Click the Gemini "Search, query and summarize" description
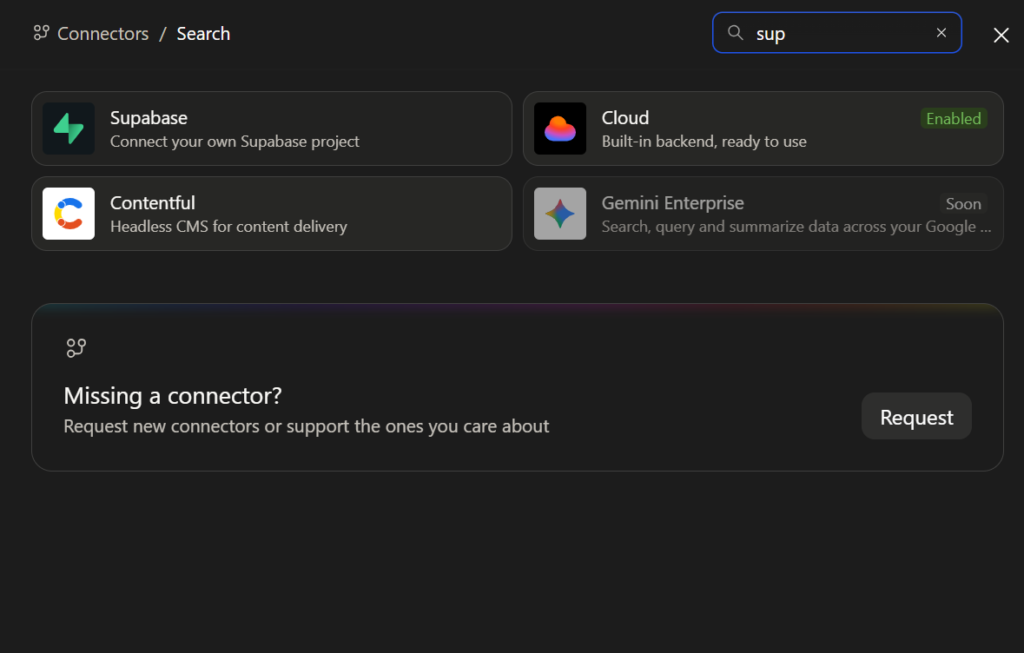This screenshot has height=653, width=1024. (x=796, y=227)
